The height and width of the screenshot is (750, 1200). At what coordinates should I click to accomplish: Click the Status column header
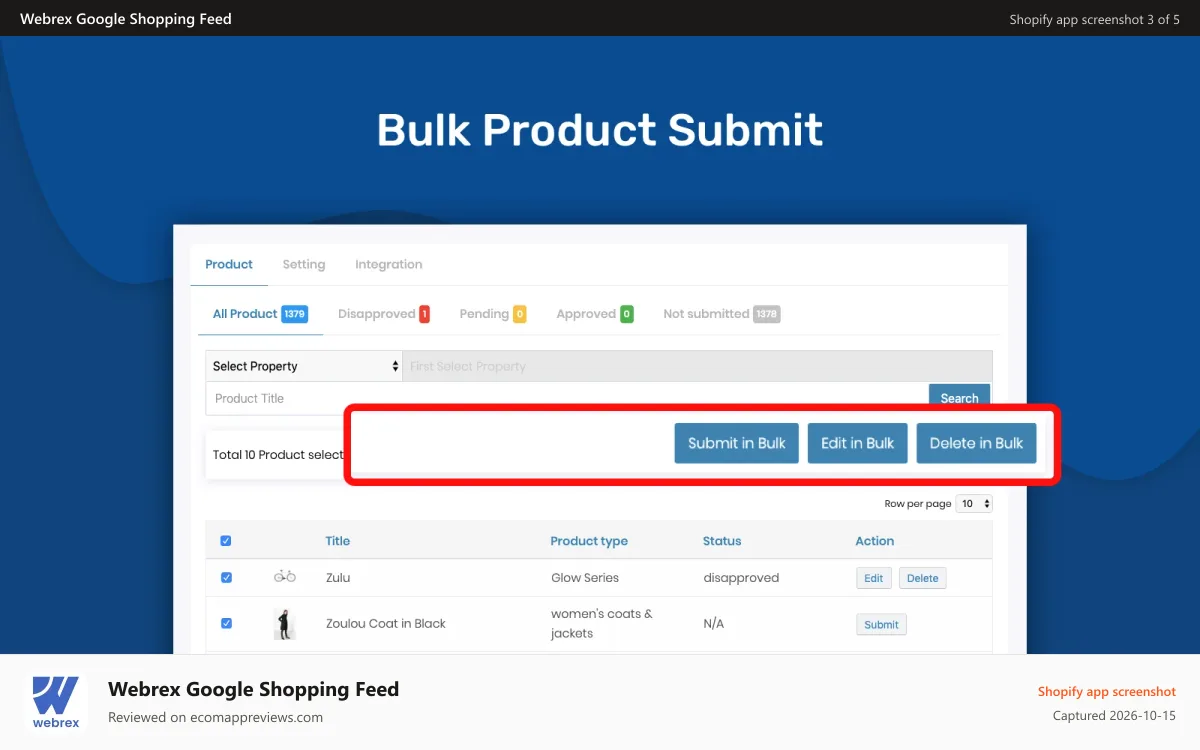[x=722, y=541]
